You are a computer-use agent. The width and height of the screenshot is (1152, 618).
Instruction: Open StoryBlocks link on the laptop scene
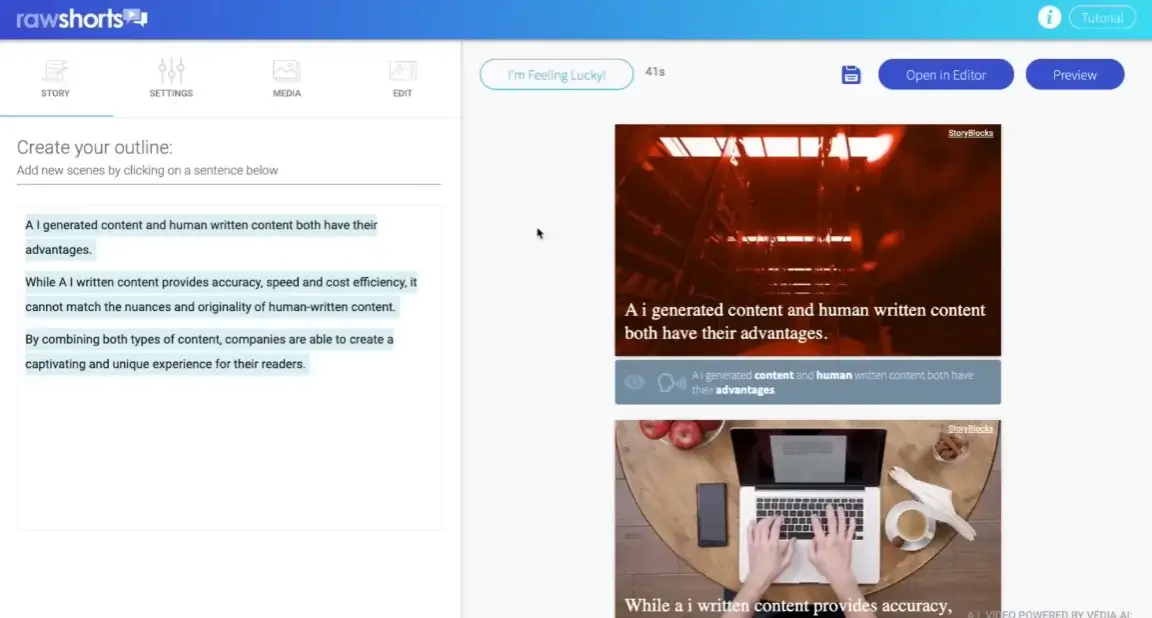[970, 428]
